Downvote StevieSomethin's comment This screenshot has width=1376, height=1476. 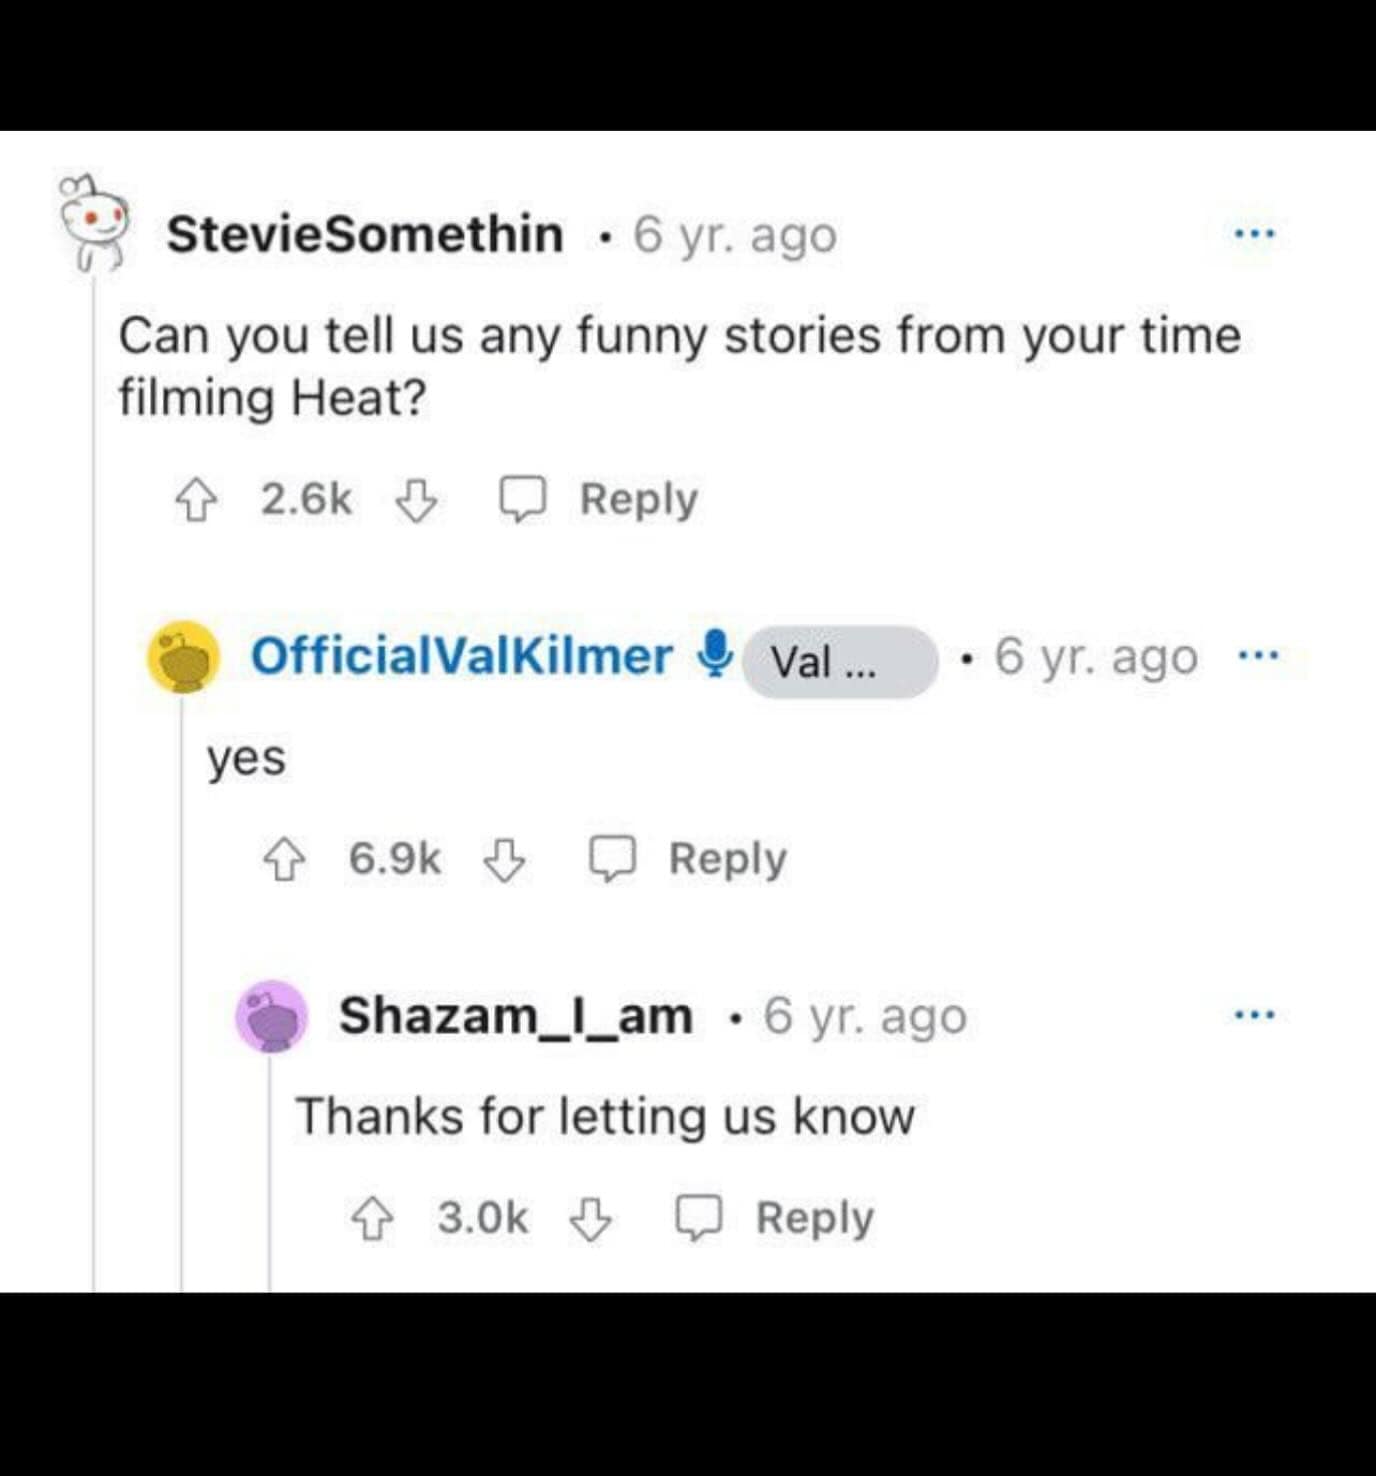tap(416, 500)
